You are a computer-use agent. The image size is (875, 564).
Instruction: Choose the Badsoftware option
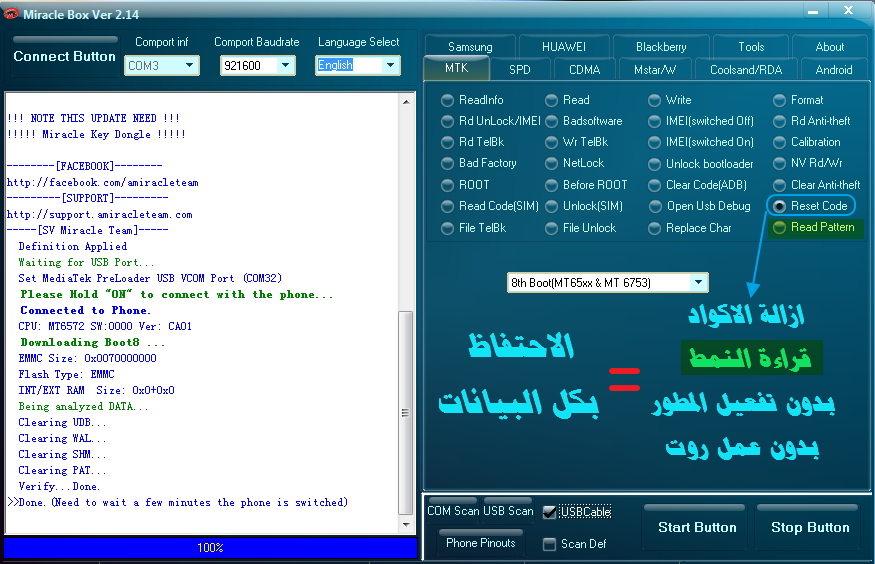[x=551, y=122]
